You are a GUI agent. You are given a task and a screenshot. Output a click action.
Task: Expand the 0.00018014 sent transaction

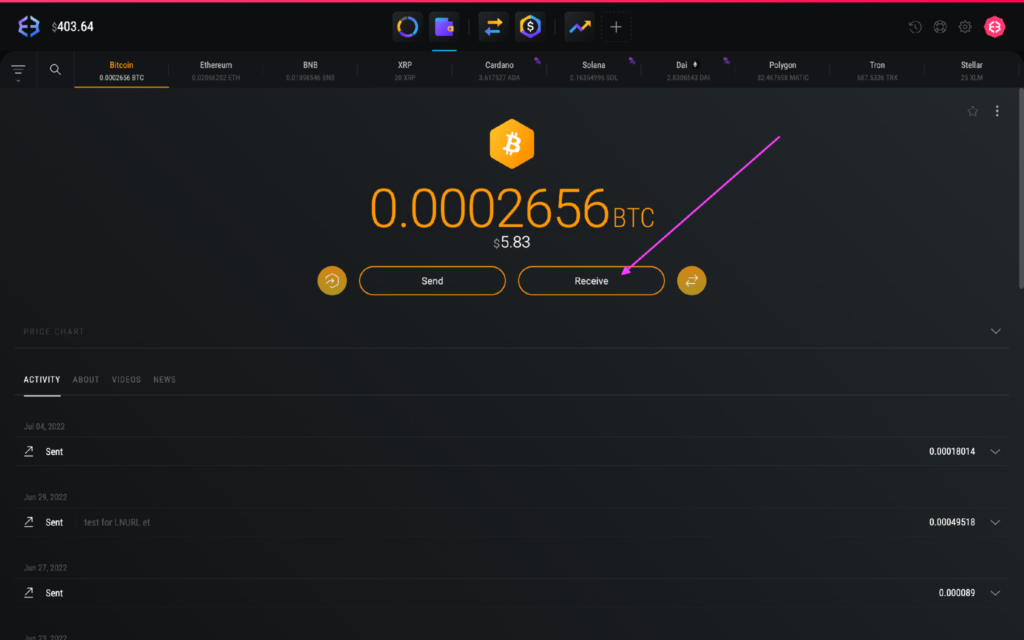click(x=995, y=451)
